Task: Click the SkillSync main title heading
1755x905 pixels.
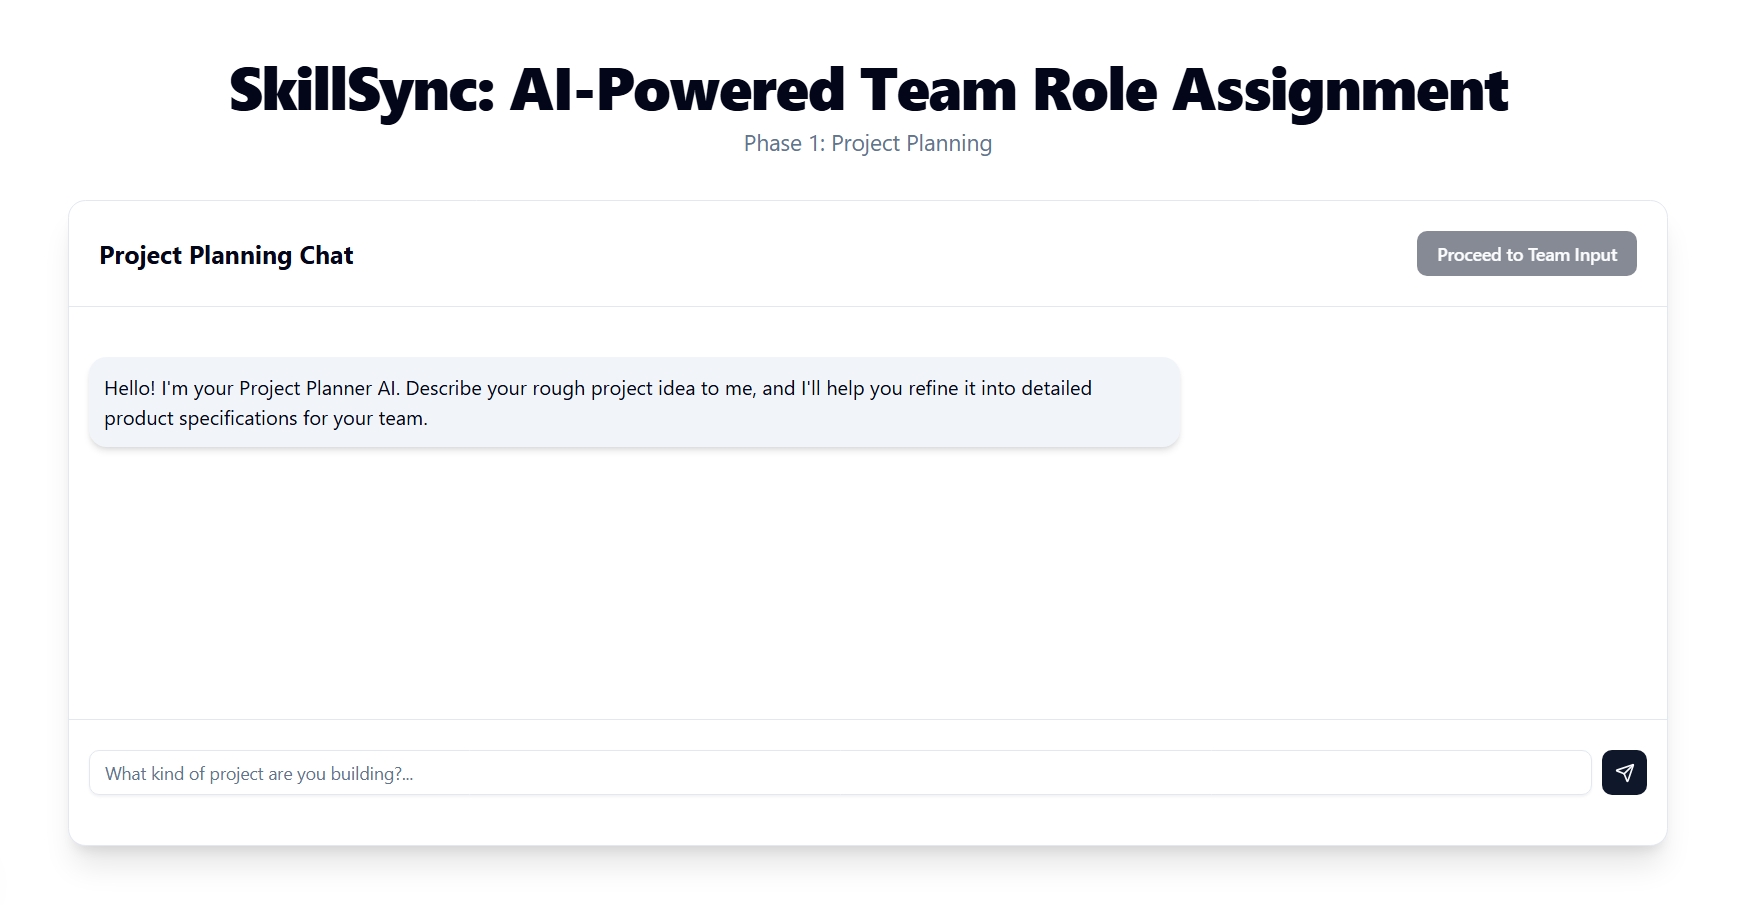Action: click(868, 90)
